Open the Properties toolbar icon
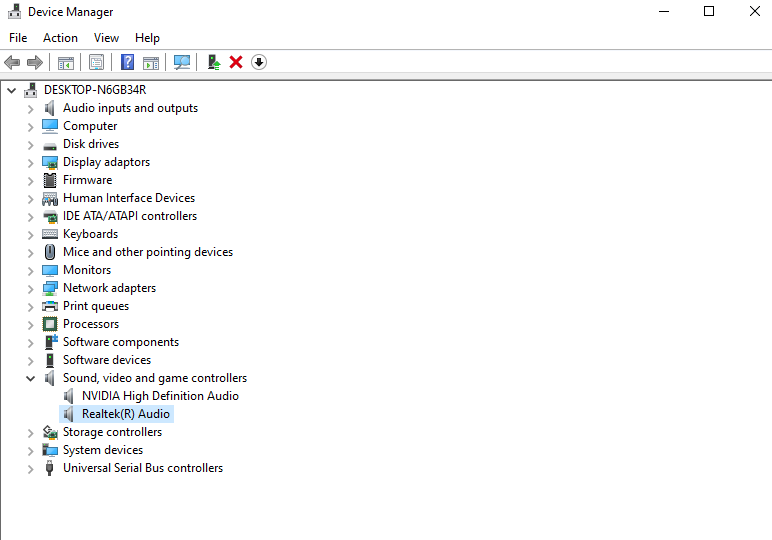 (x=96, y=63)
